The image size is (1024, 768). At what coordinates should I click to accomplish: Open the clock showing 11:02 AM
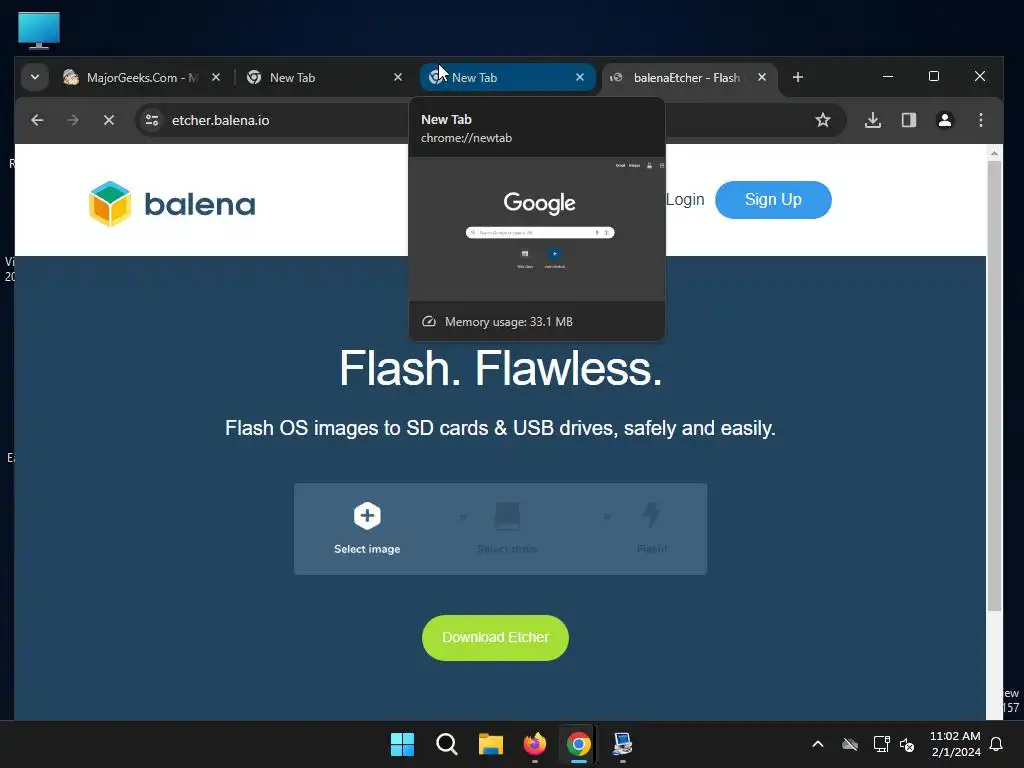(x=955, y=744)
